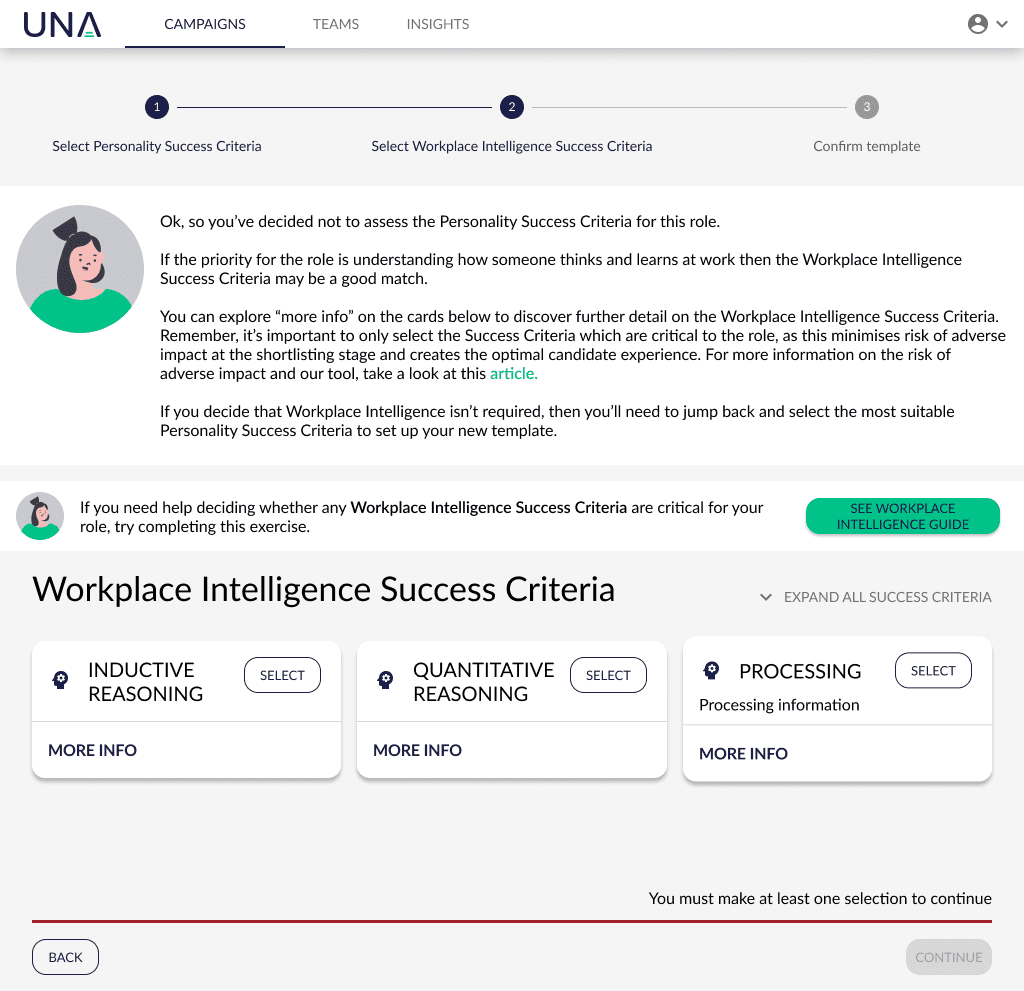Viewport: 1024px width, 991px height.
Task: Click the large assistant avatar illustration
Action: coord(80,269)
